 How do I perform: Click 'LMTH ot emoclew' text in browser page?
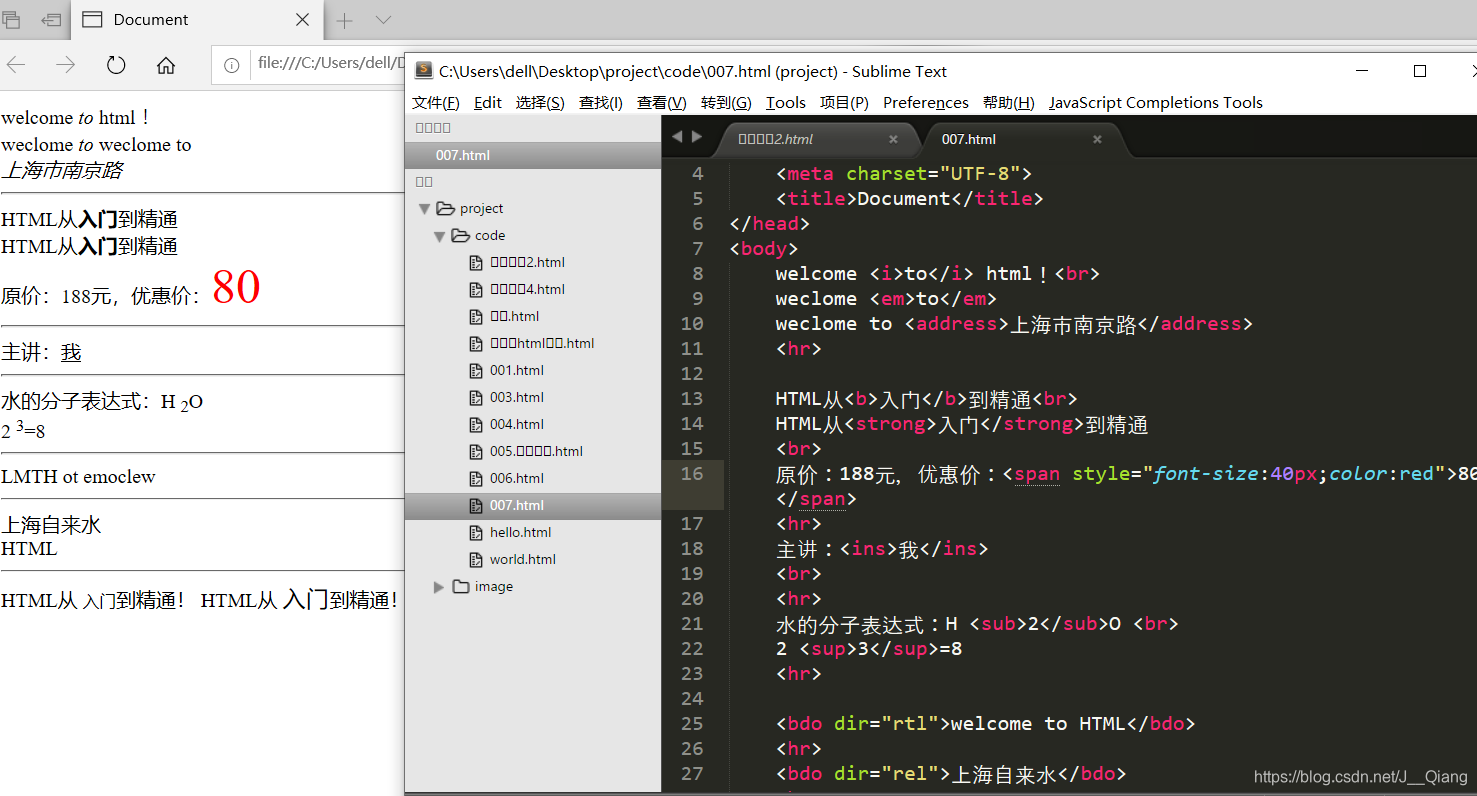pyautogui.click(x=79, y=477)
